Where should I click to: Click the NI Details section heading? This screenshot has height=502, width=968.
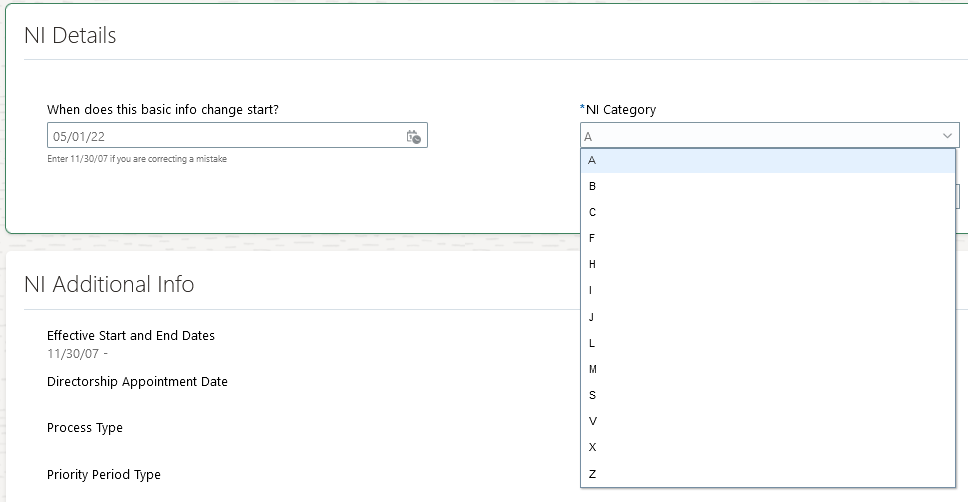pos(70,36)
